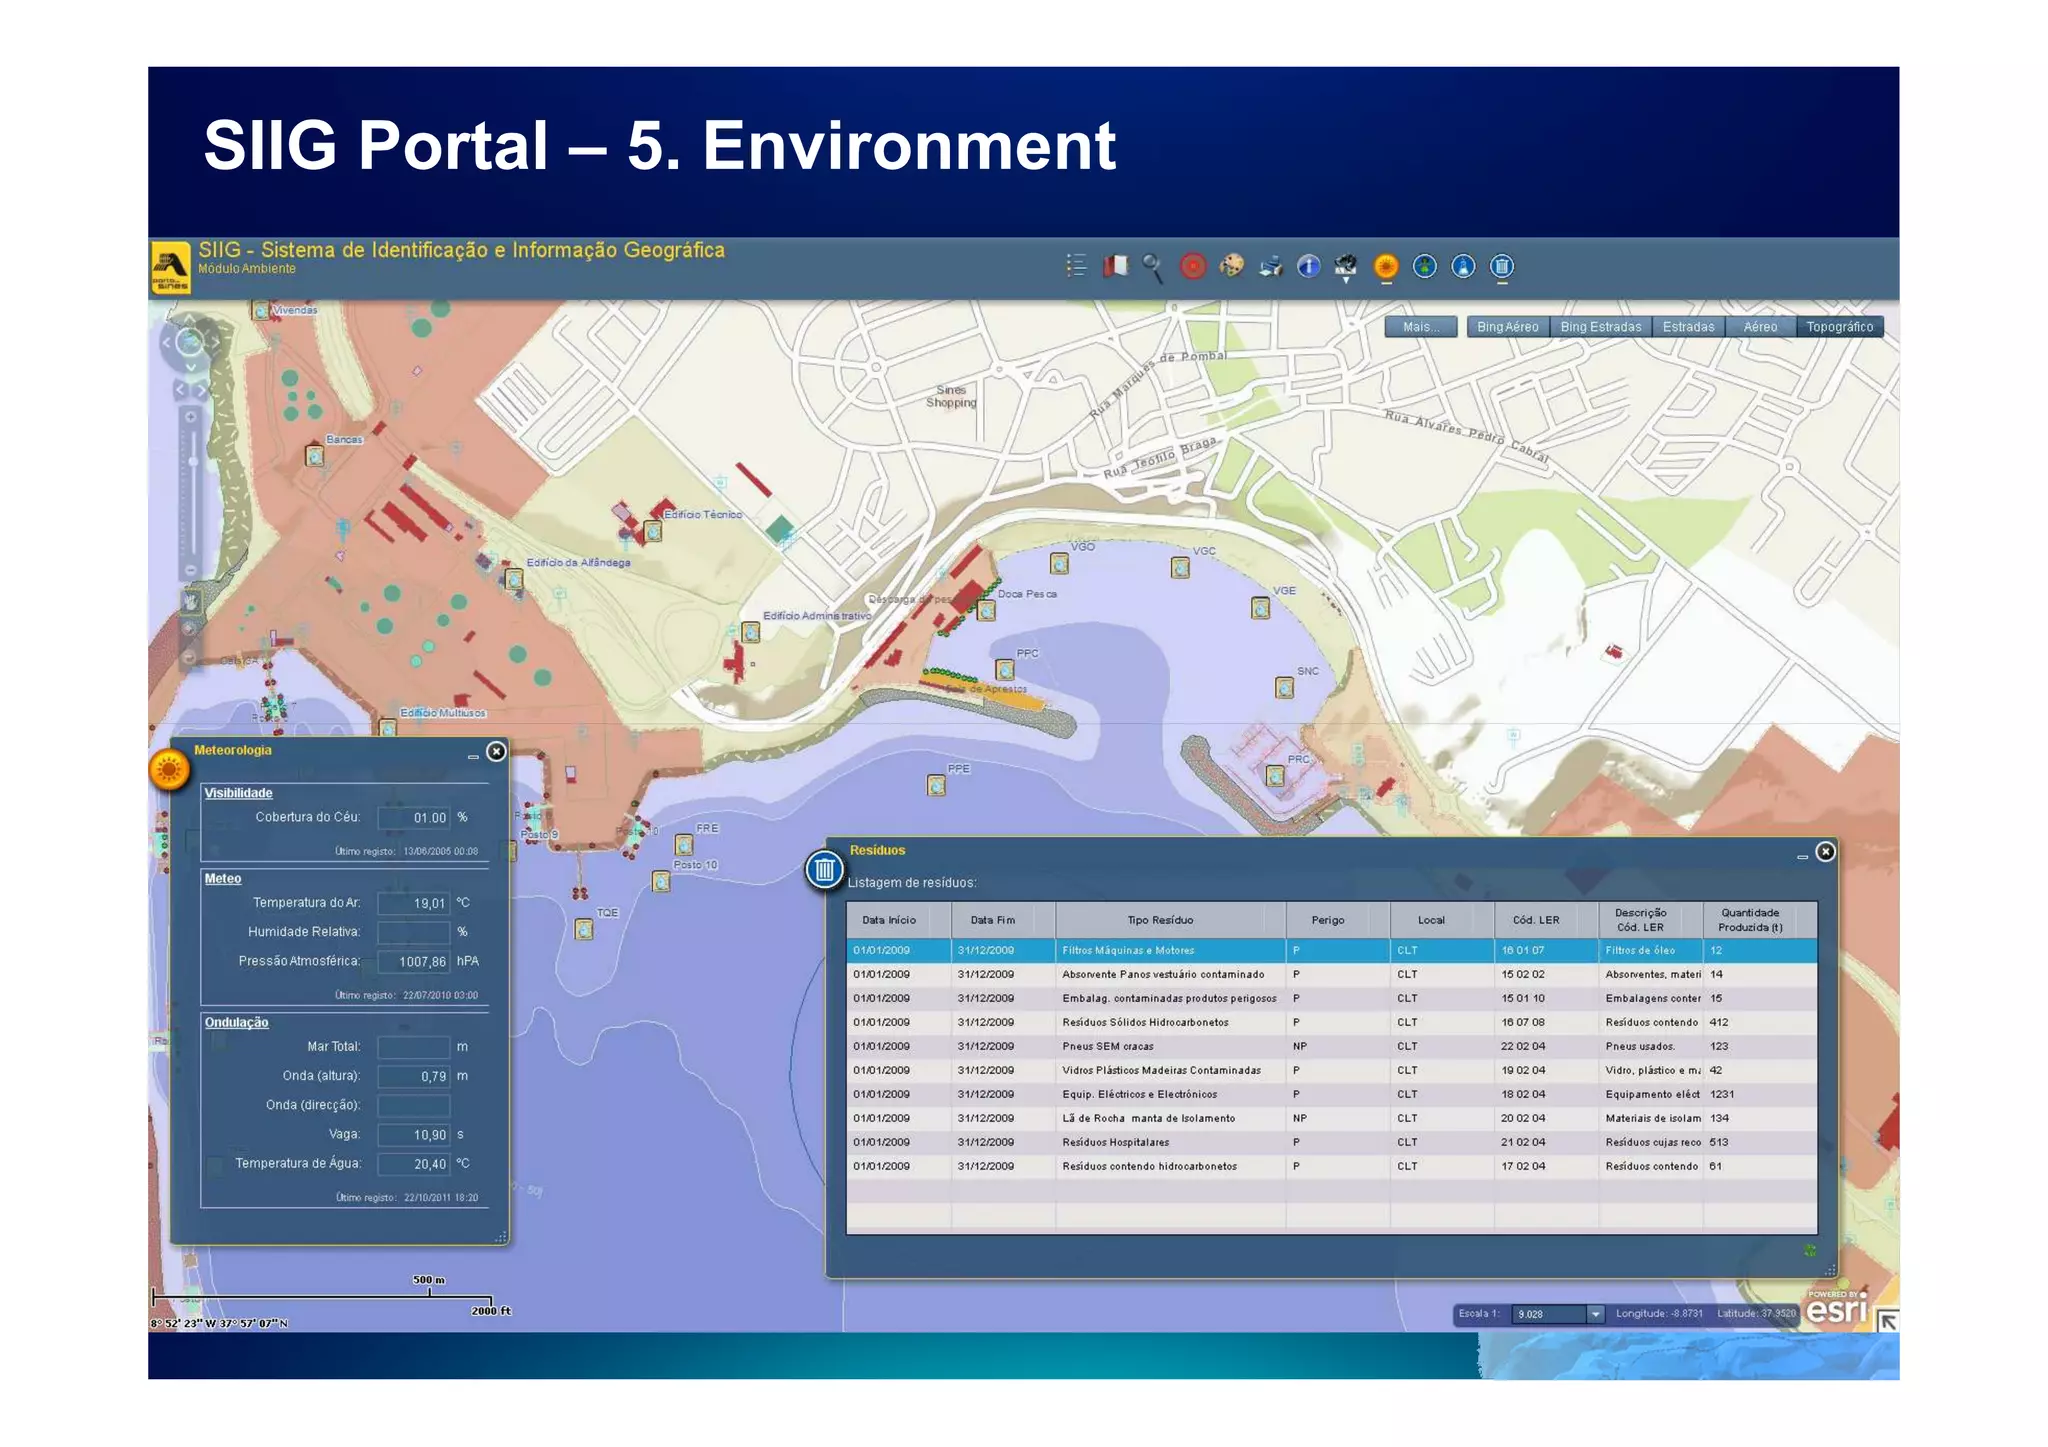Close the Resíduos panel
Viewport: 2048px width, 1447px height.
pyautogui.click(x=1825, y=852)
